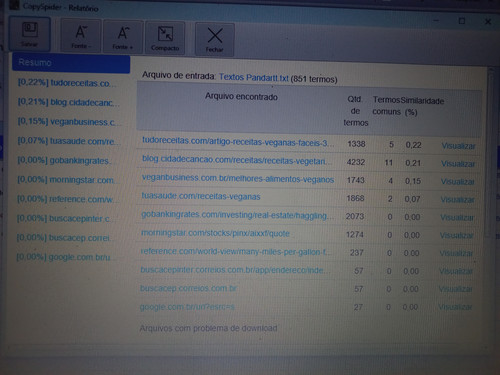Click the 1338 term count cell
Screen dimensions: 500x375
tap(356, 144)
